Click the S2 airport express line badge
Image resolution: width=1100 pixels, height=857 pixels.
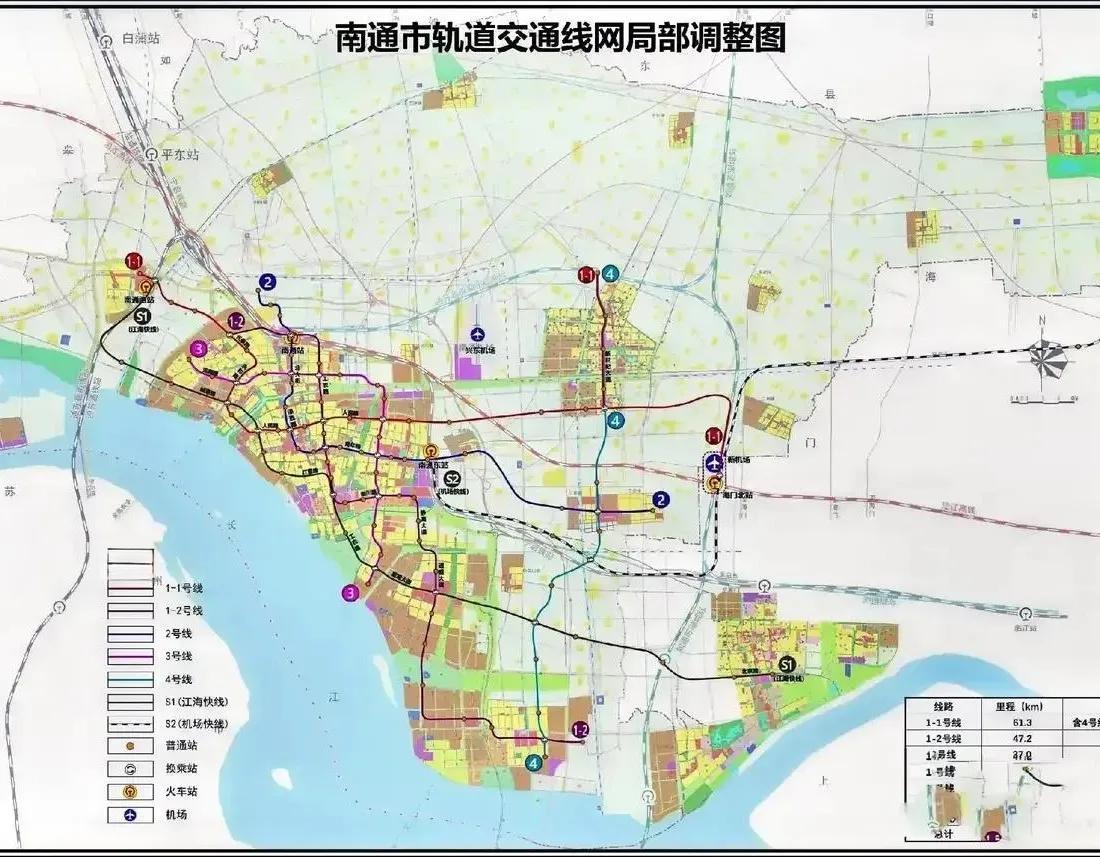coord(452,479)
